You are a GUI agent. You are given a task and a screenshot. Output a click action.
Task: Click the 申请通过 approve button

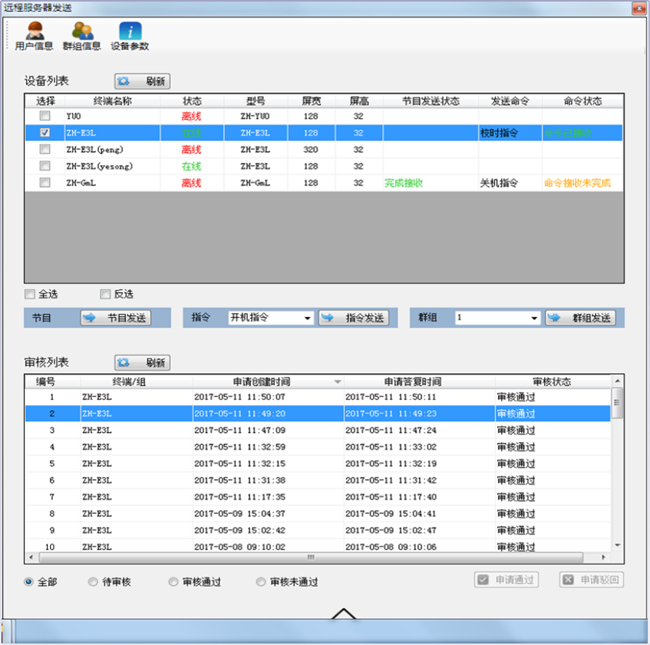(507, 580)
